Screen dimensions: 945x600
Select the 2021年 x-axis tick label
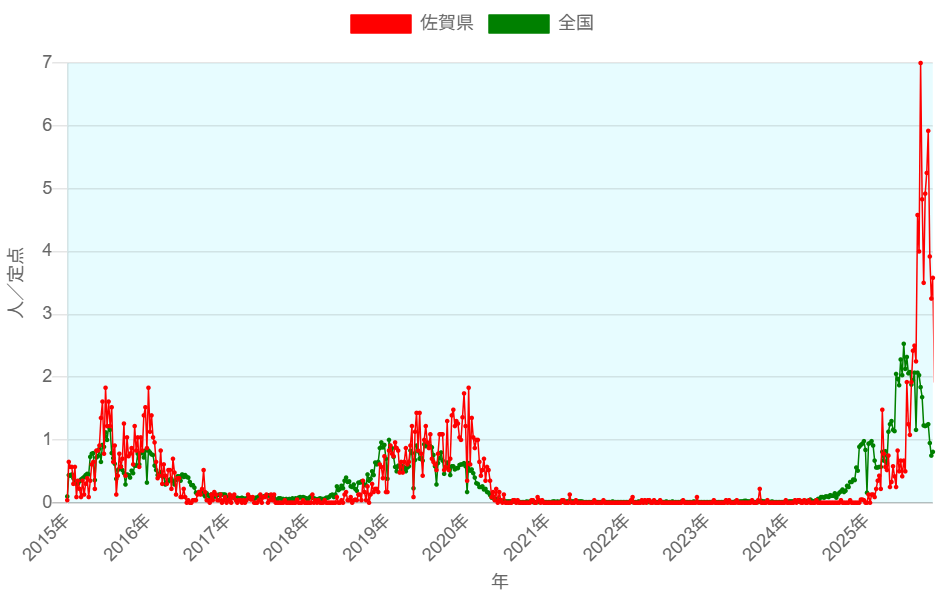point(527,537)
